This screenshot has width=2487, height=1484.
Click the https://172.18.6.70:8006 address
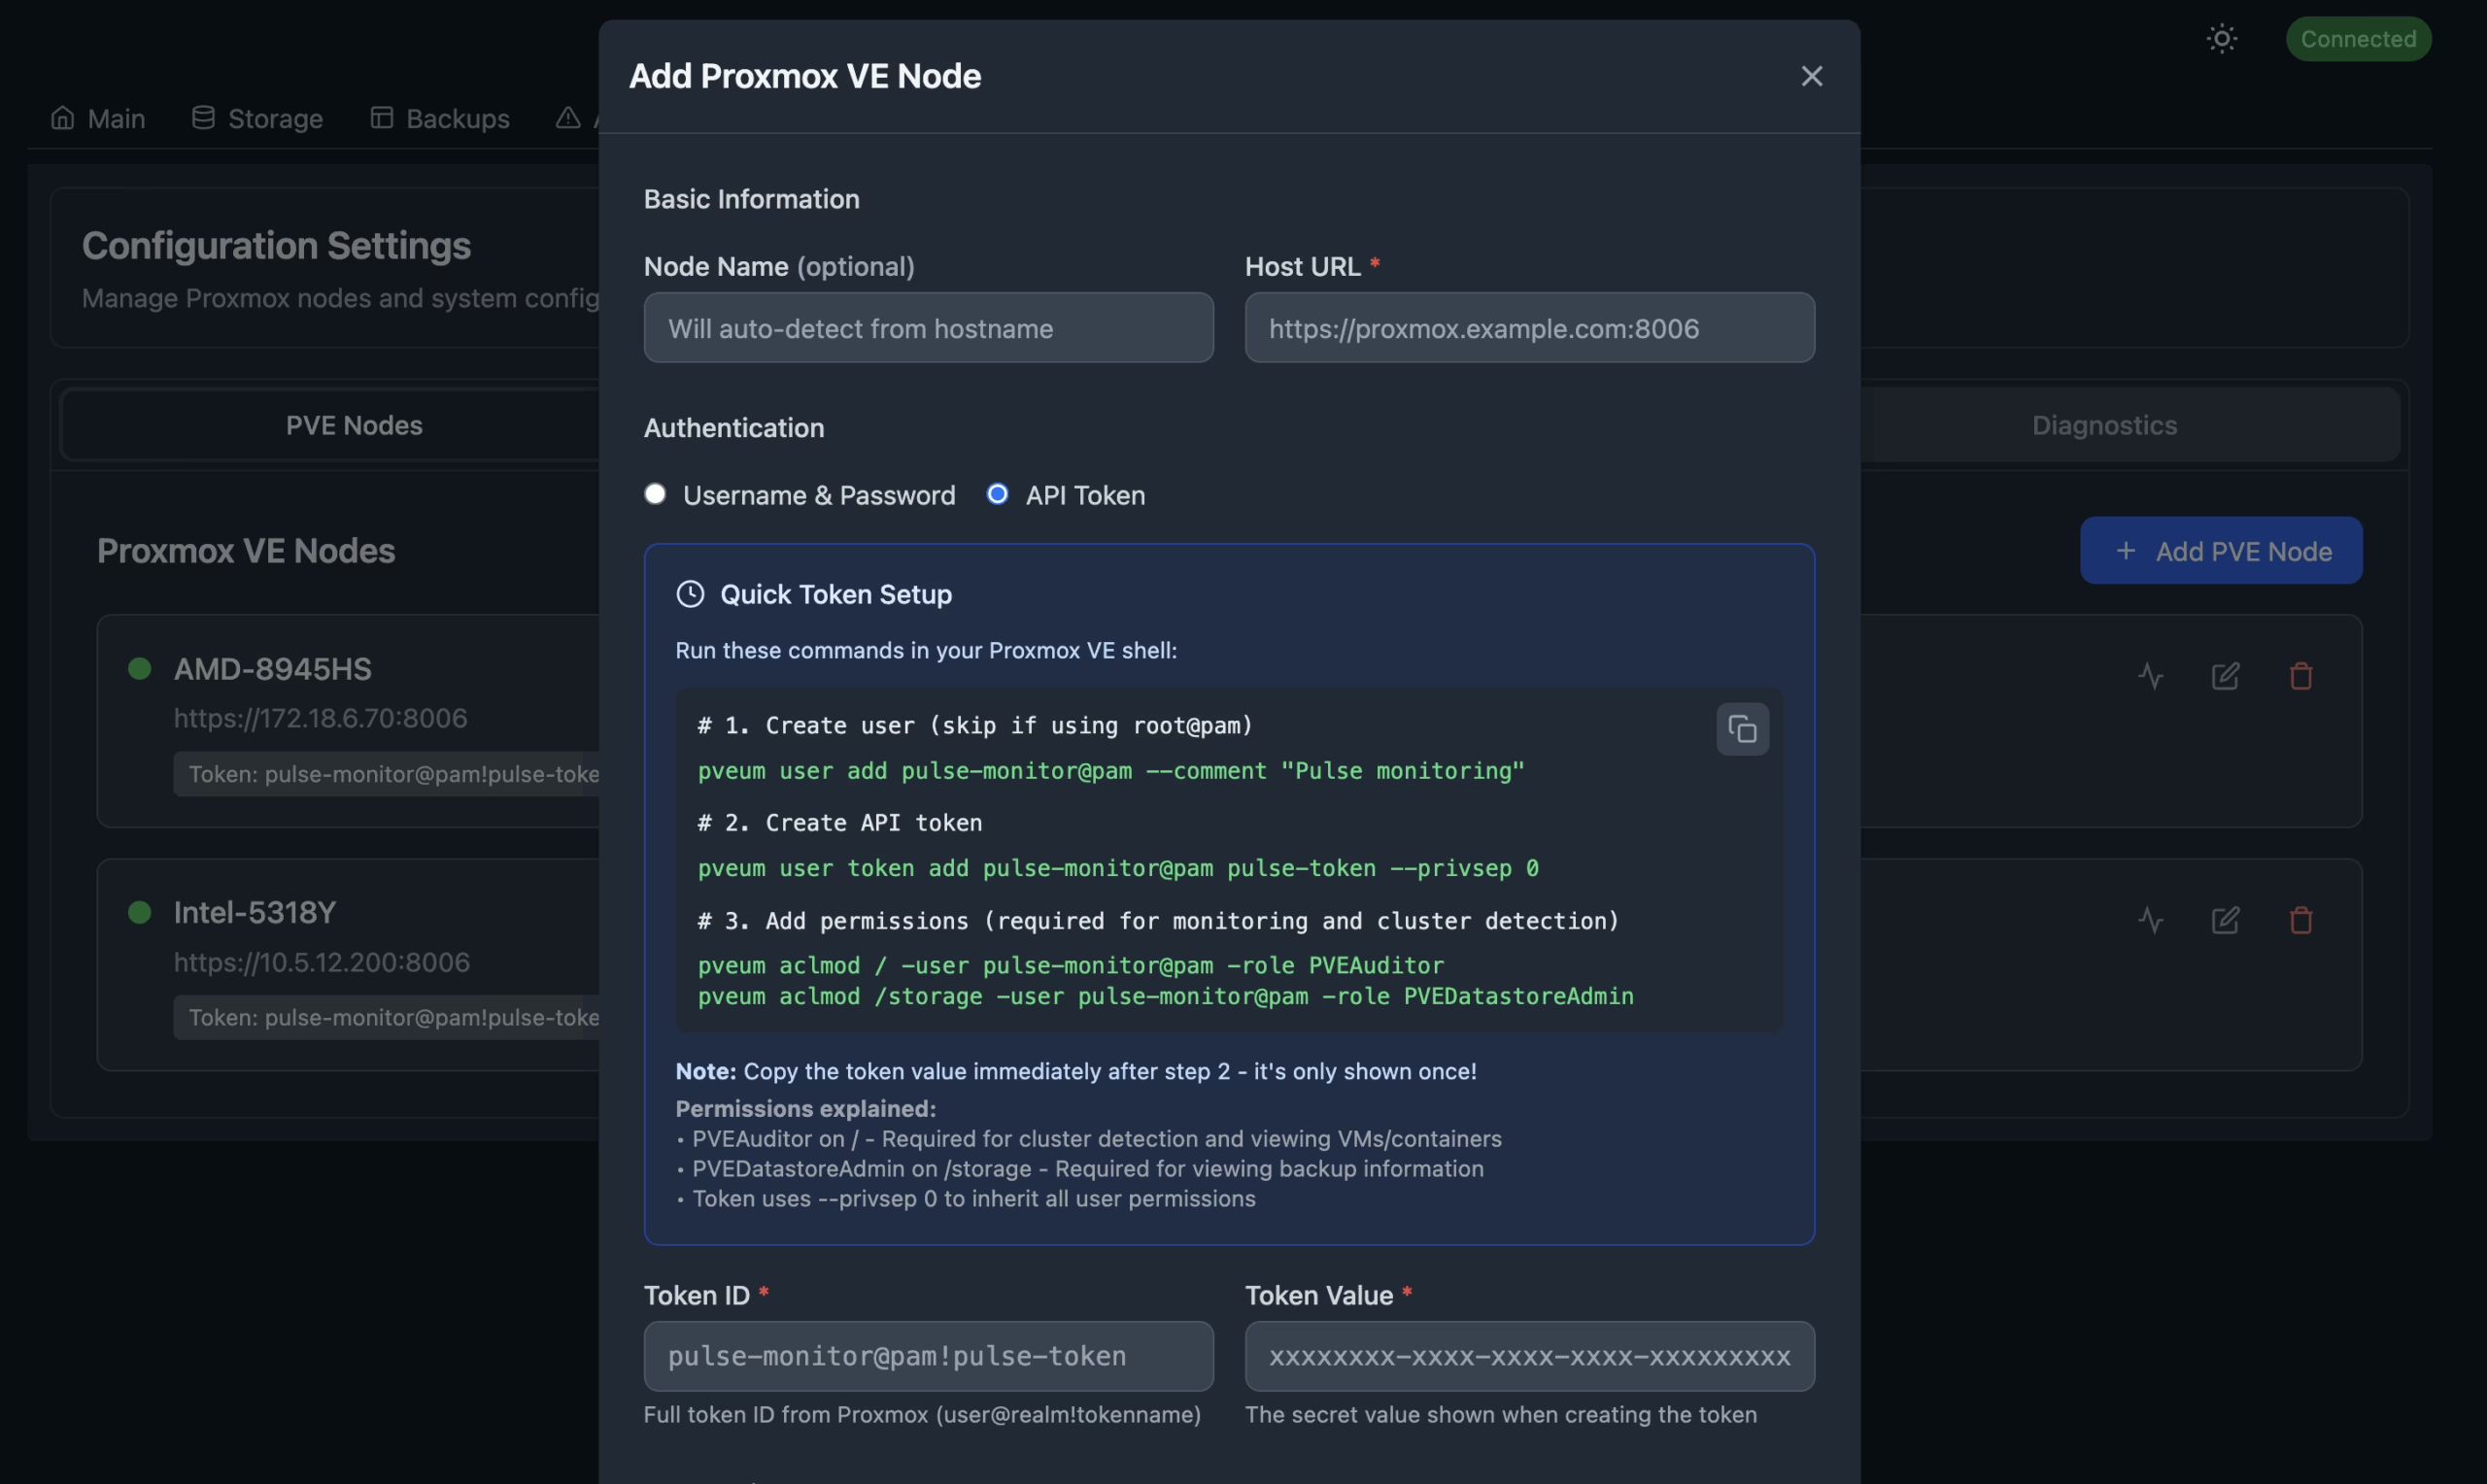320,718
